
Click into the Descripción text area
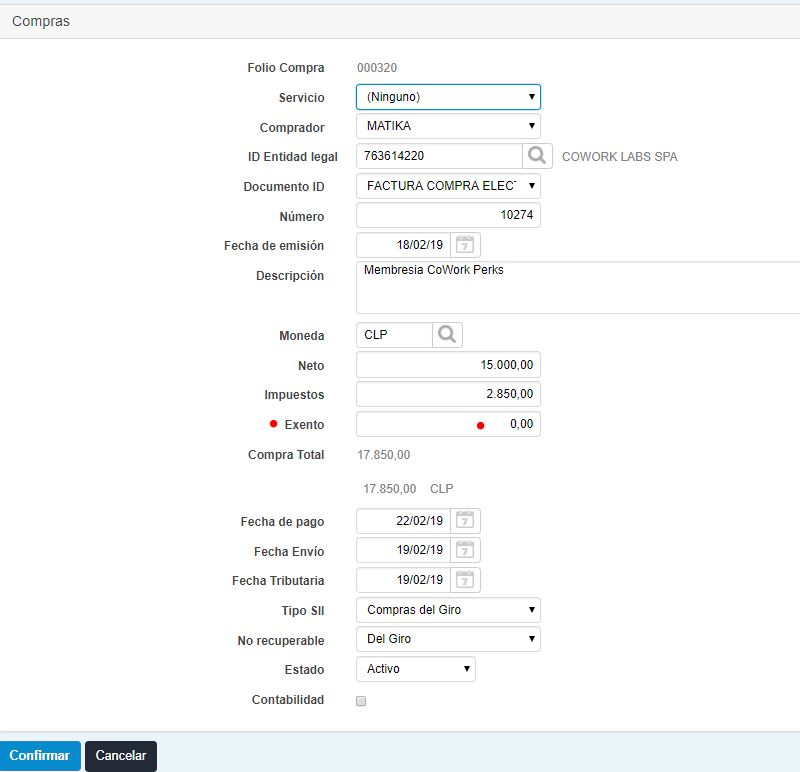pyautogui.click(x=578, y=287)
